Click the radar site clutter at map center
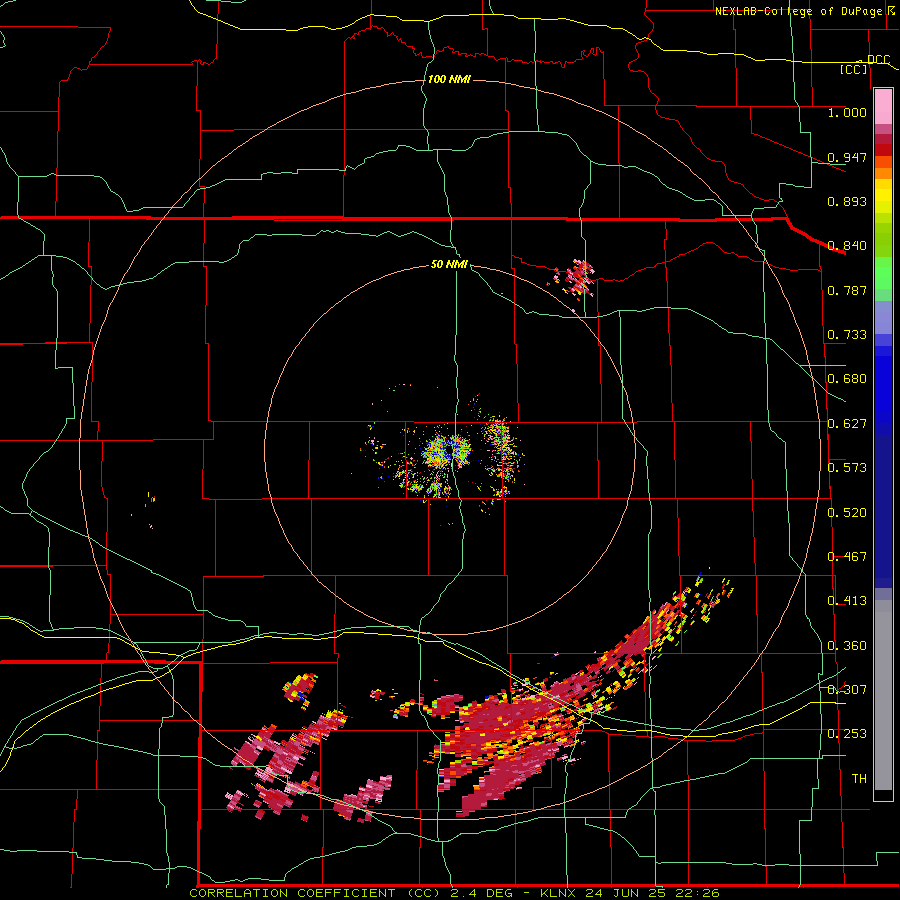900x900 pixels. (x=447, y=452)
